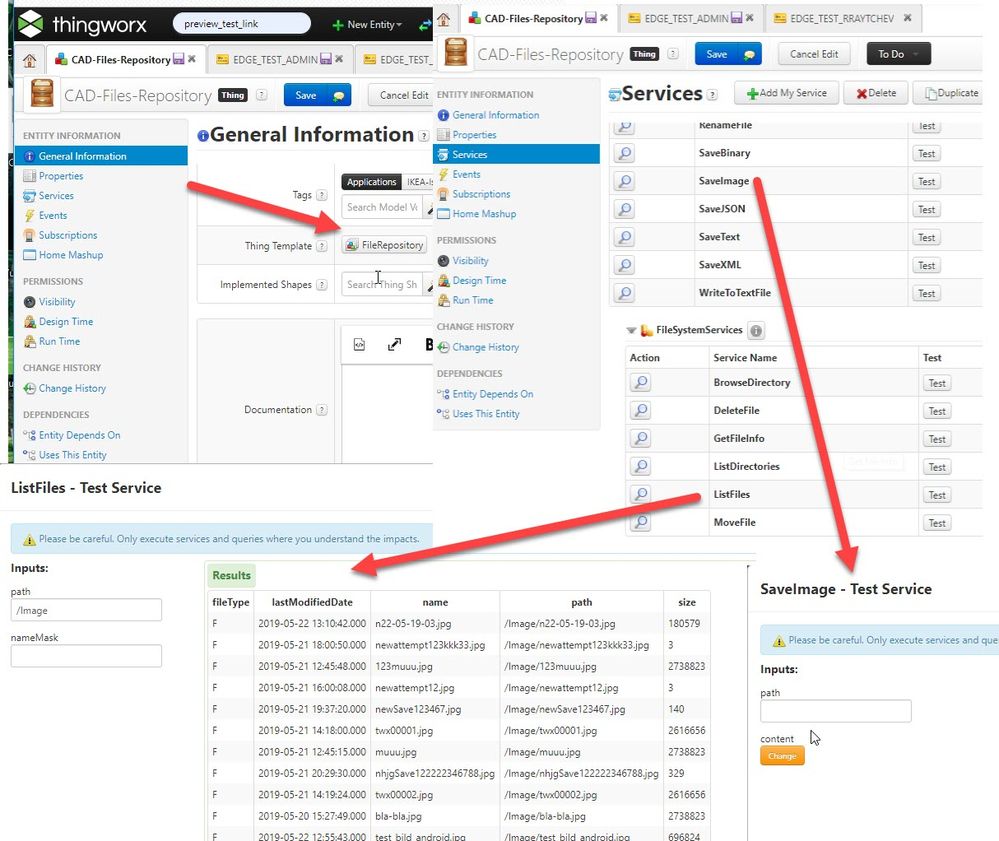Open magnifier icon for SaveImage service
The height and width of the screenshot is (841, 999).
[625, 181]
